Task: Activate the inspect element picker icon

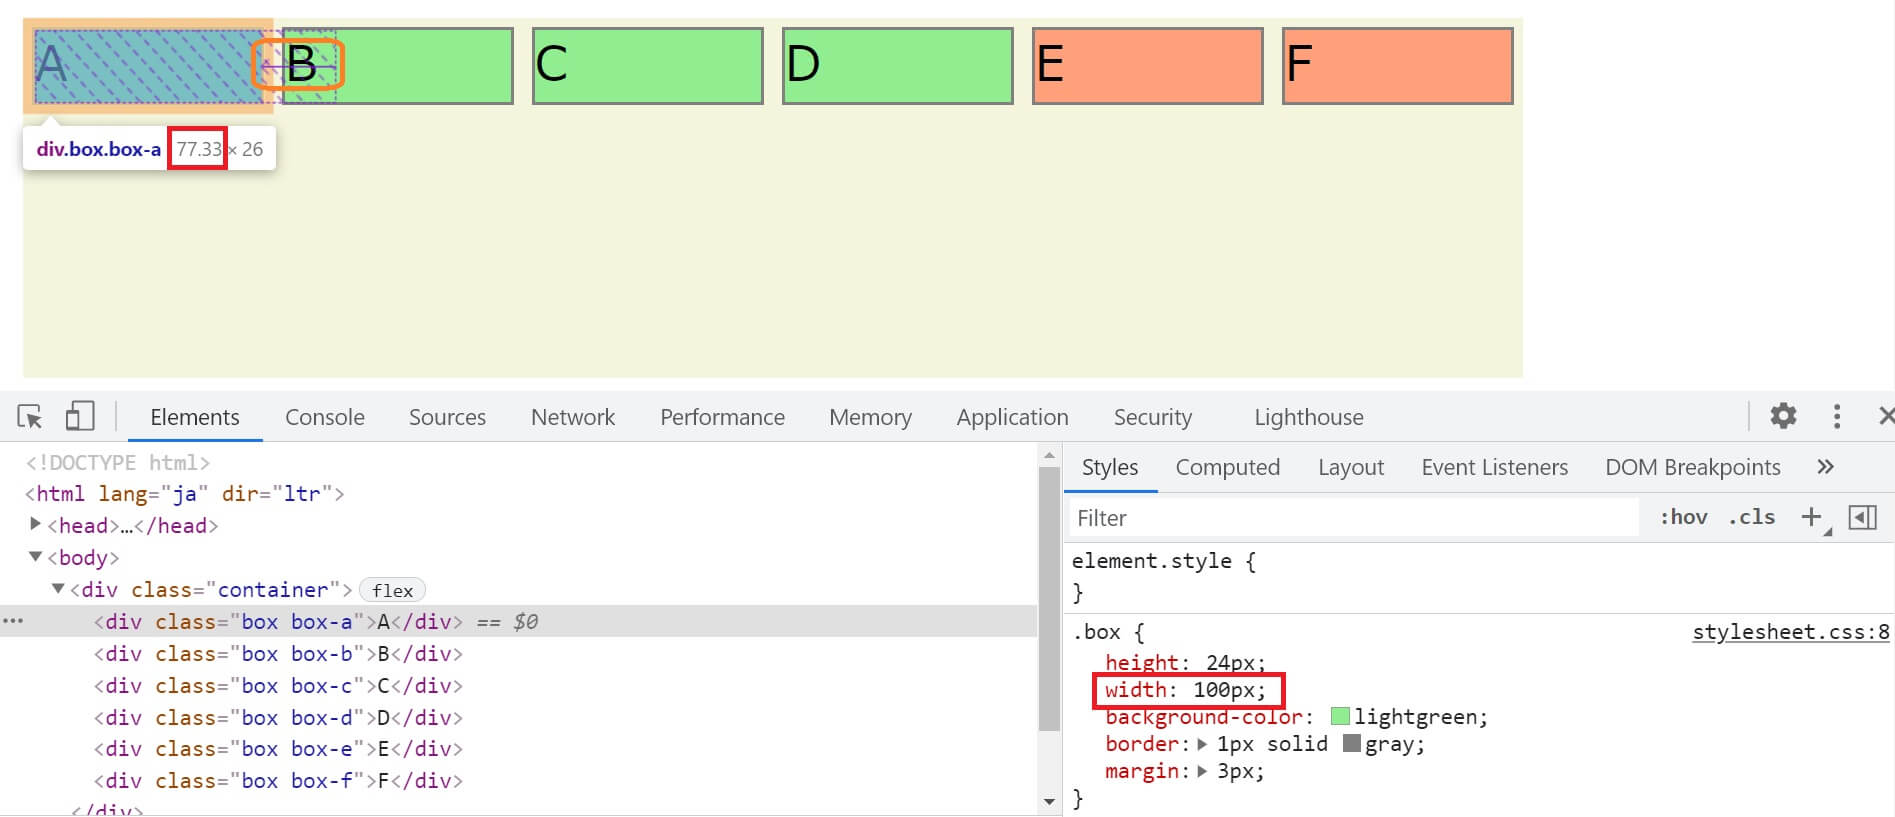Action: [x=30, y=416]
